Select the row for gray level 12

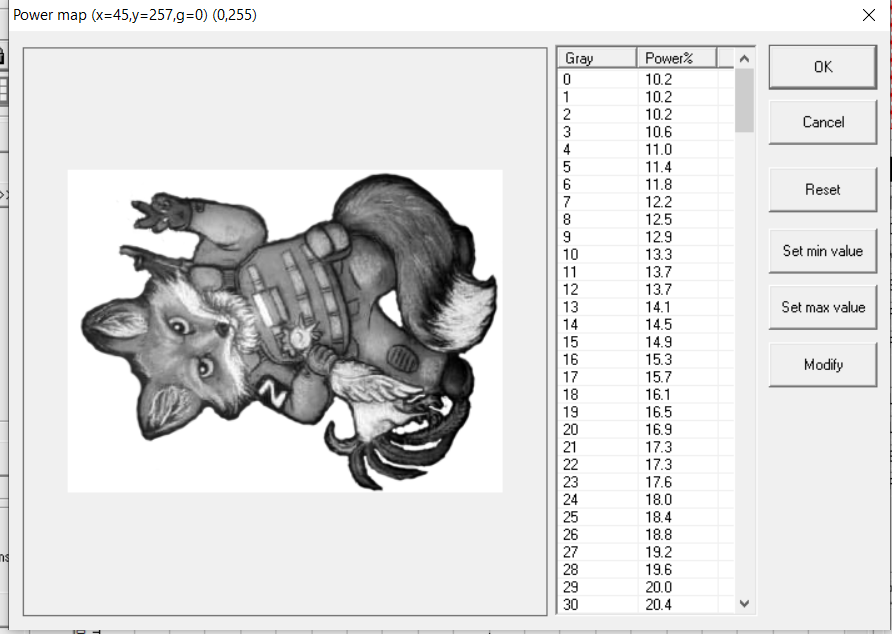(x=646, y=290)
